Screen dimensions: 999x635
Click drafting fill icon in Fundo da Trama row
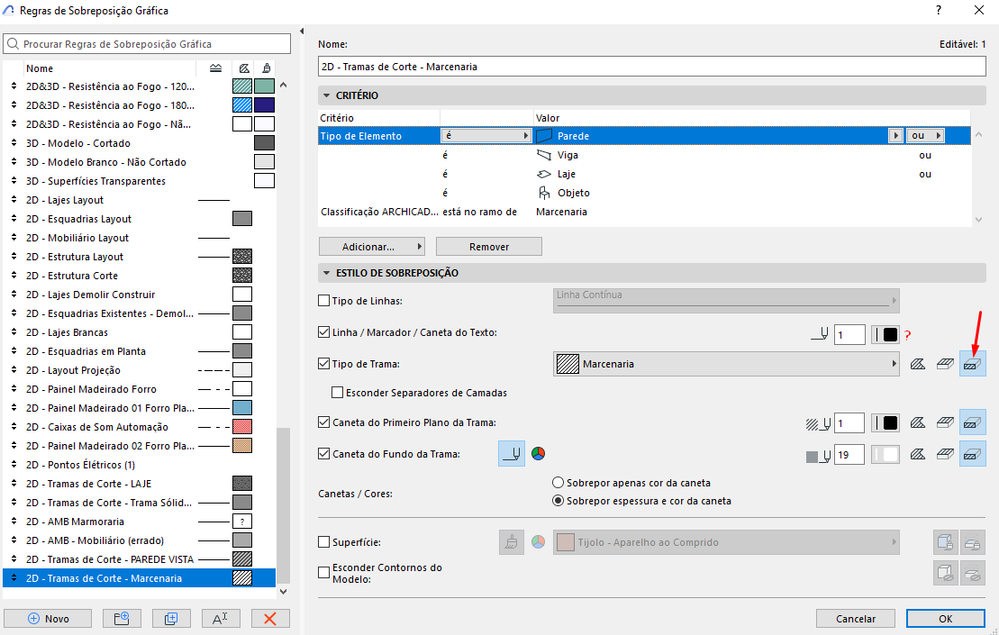917,454
